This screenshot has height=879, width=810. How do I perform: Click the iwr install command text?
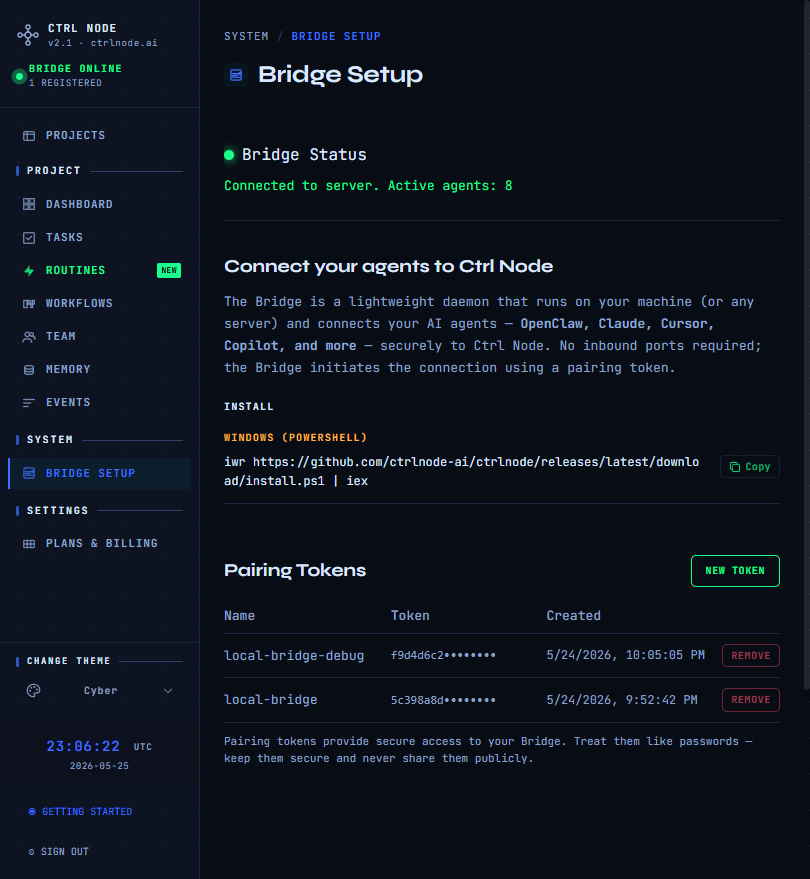tap(461, 471)
